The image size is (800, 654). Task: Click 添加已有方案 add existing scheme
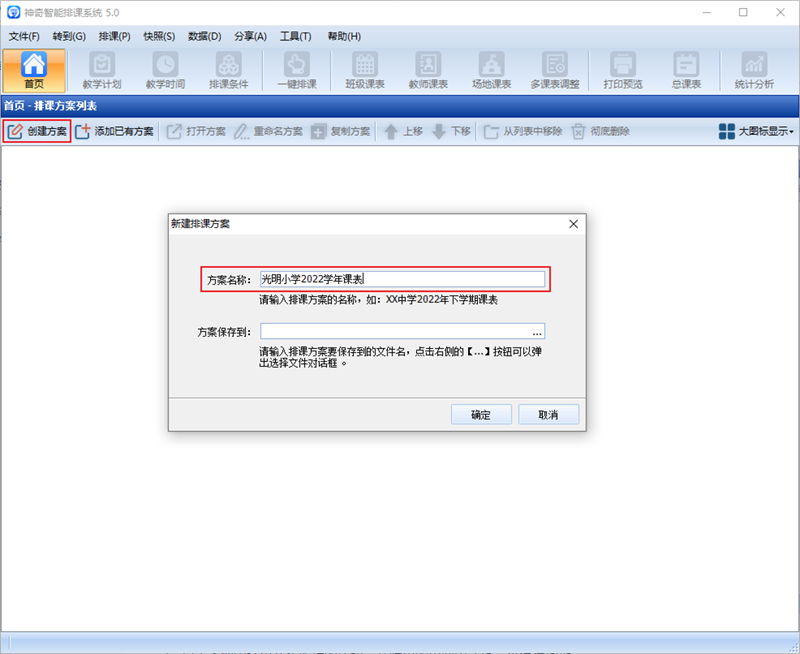coord(114,131)
